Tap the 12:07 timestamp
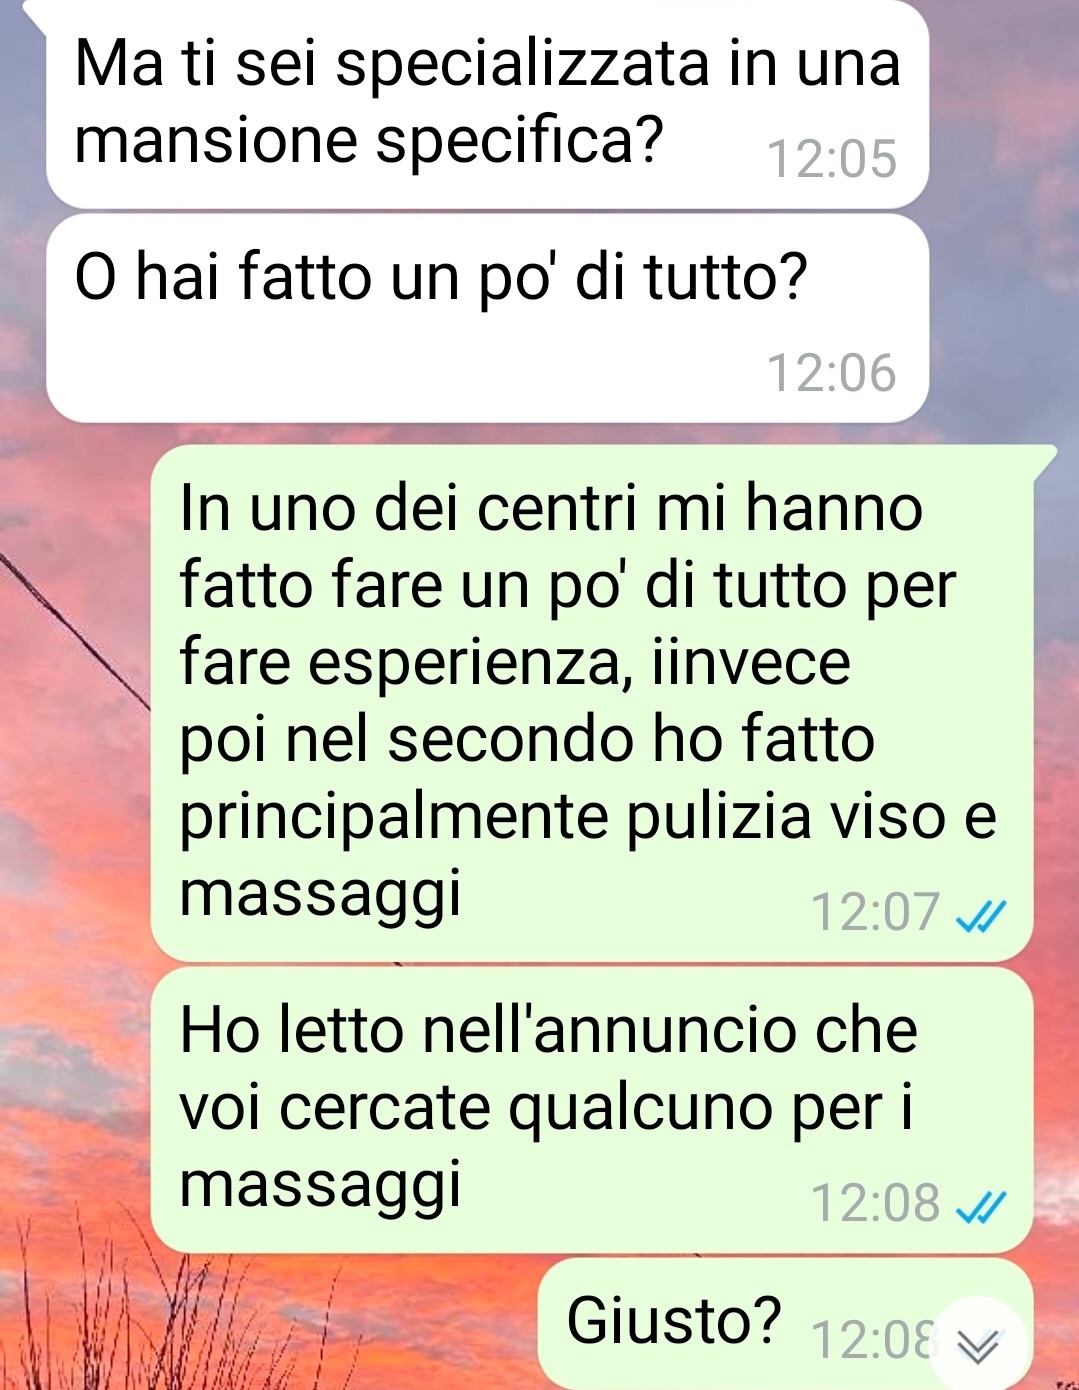 coord(875,912)
